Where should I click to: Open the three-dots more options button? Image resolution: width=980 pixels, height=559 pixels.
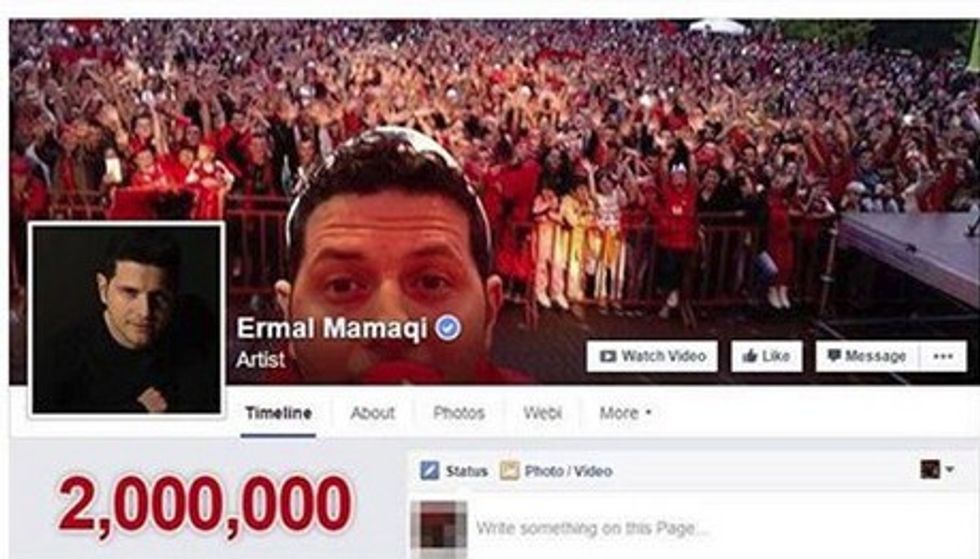[x=943, y=356]
